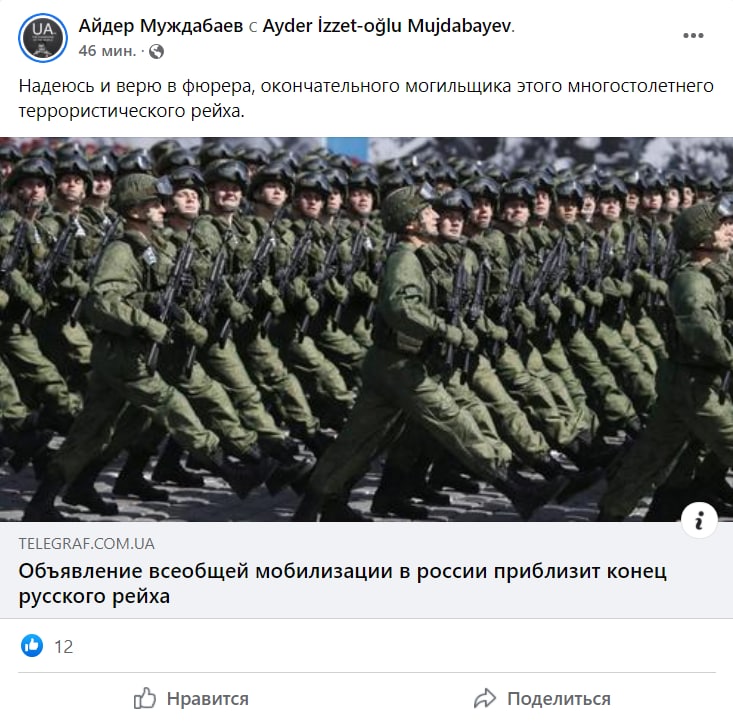Image resolution: width=733 pixels, height=724 pixels.
Task: Open Айдер Муждабаев author profile link
Action: pos(161,26)
